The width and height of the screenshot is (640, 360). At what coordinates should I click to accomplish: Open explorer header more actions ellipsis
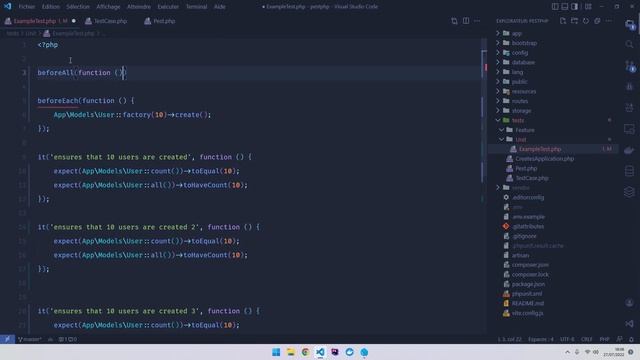(609, 21)
